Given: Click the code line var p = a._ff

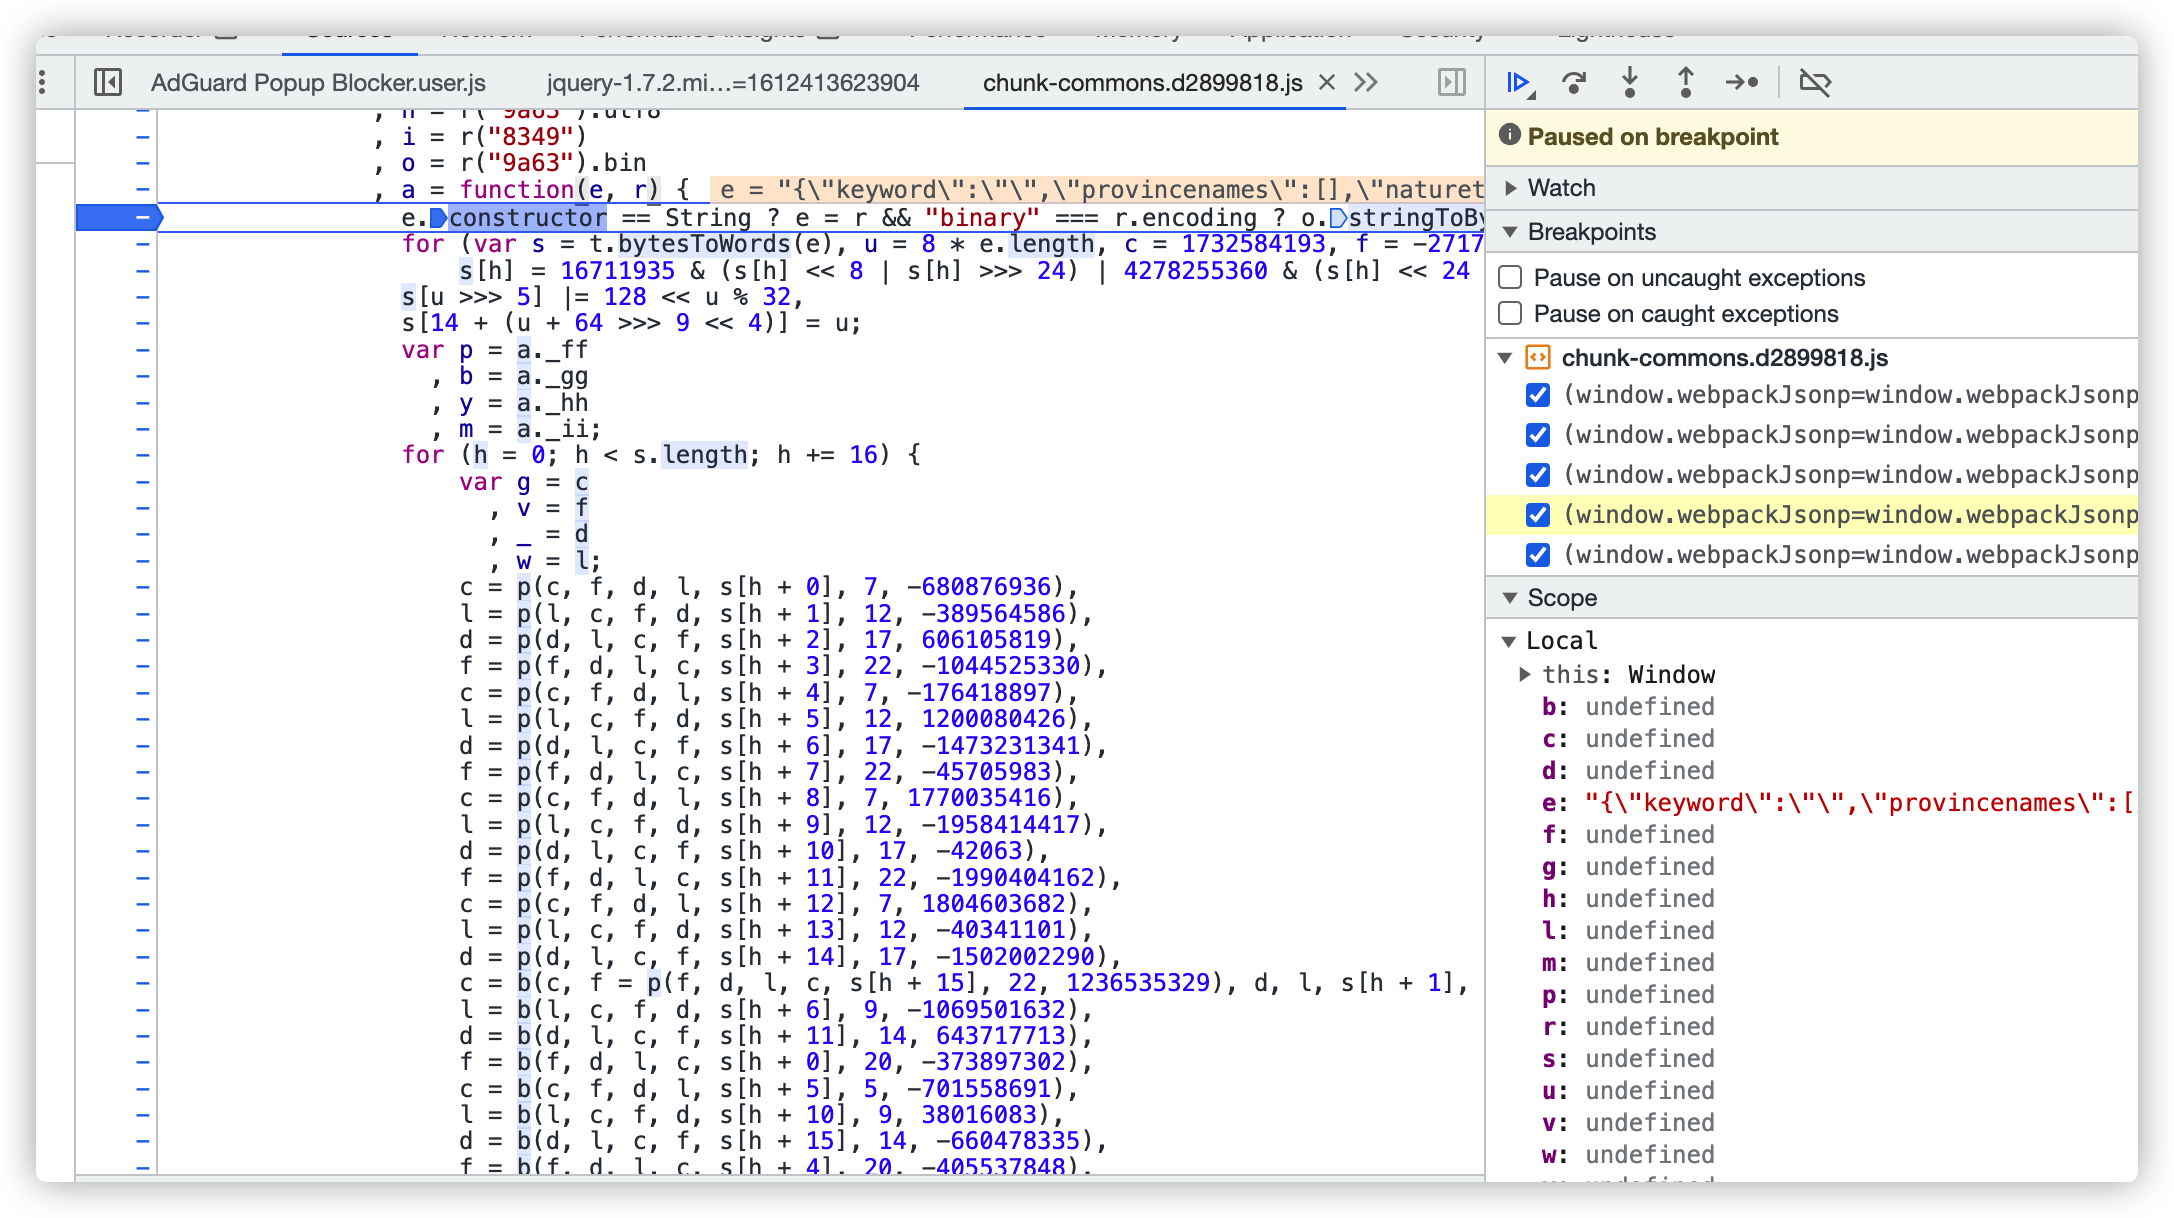Looking at the screenshot, I should [x=495, y=350].
